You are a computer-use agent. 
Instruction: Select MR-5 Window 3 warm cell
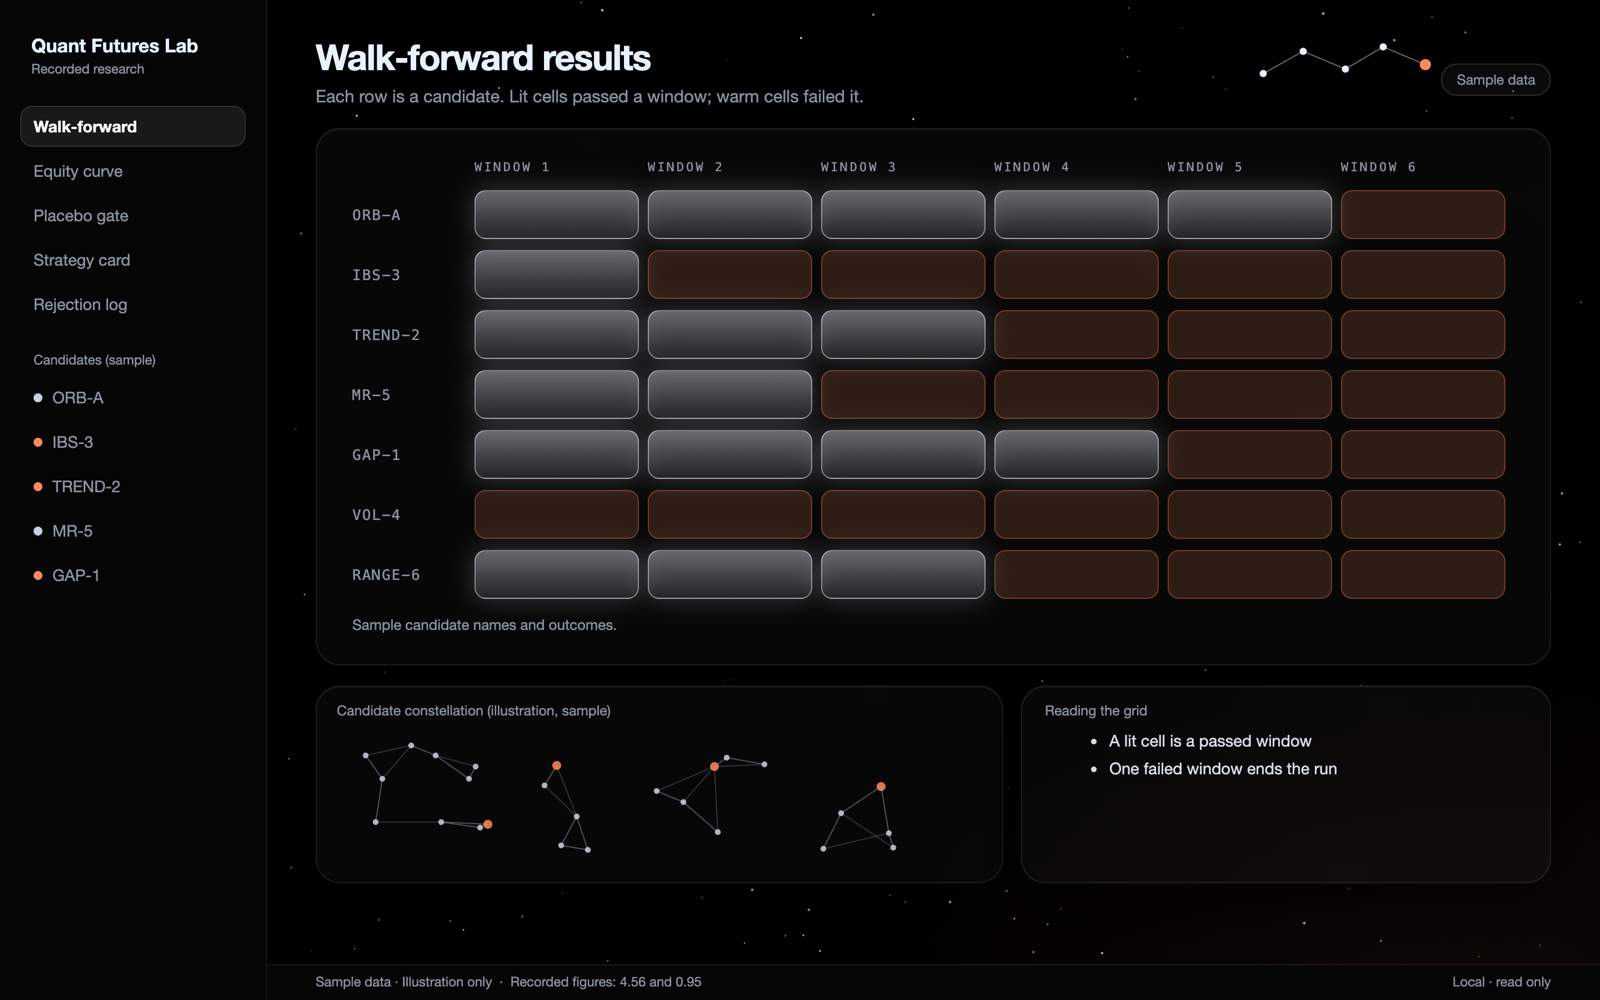tap(902, 394)
